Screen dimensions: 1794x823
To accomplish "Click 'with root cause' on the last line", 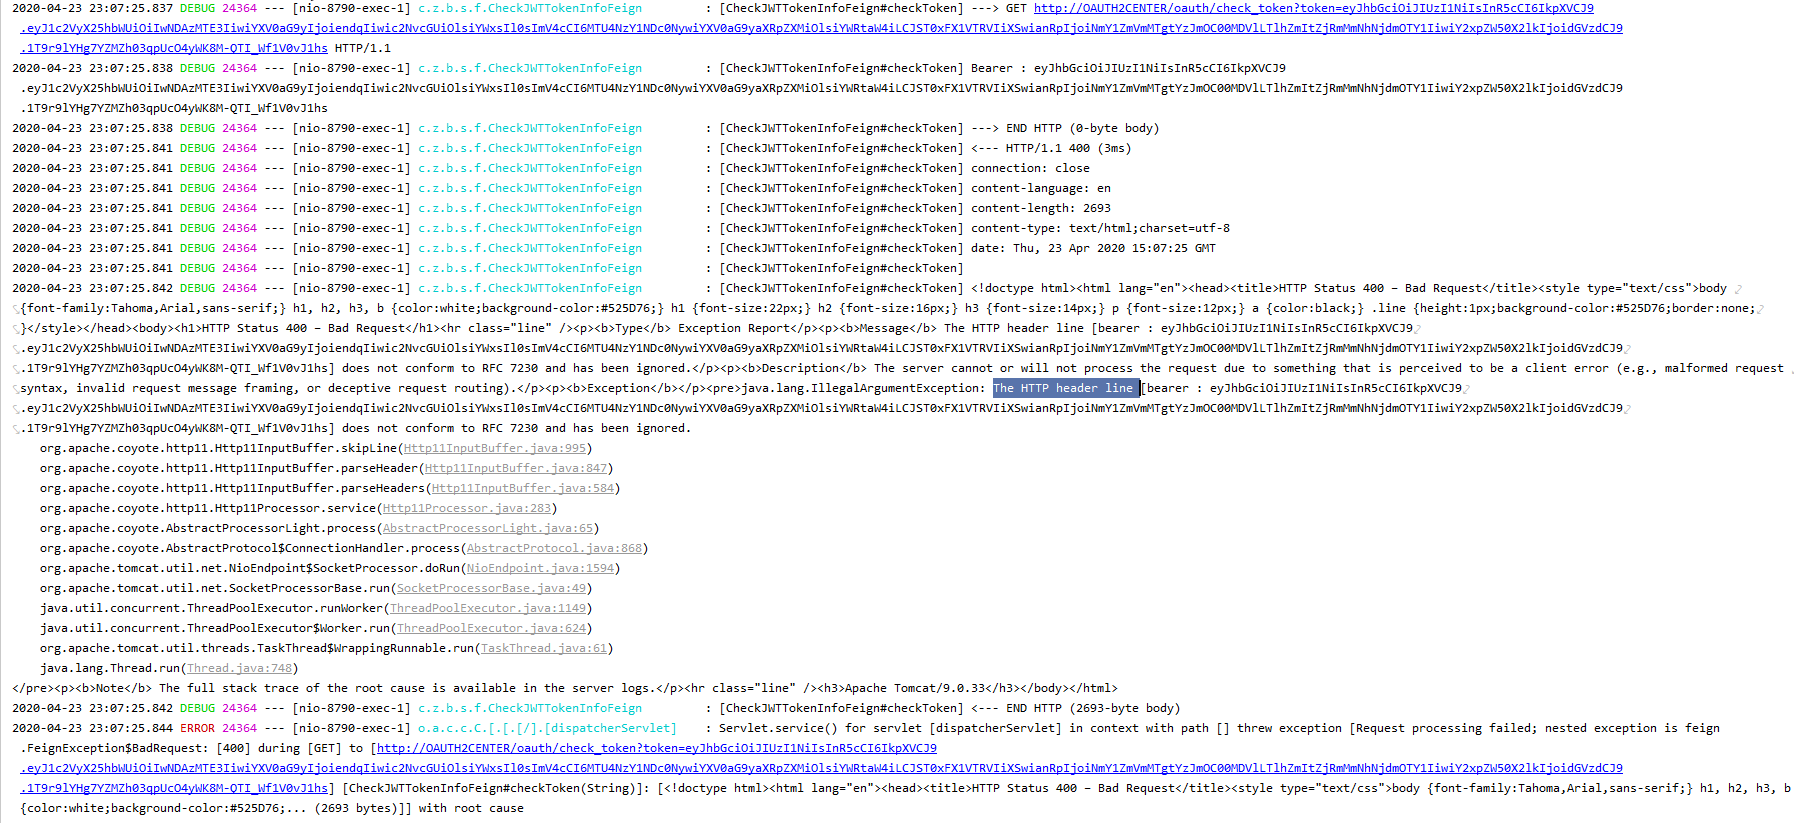I will tap(471, 808).
